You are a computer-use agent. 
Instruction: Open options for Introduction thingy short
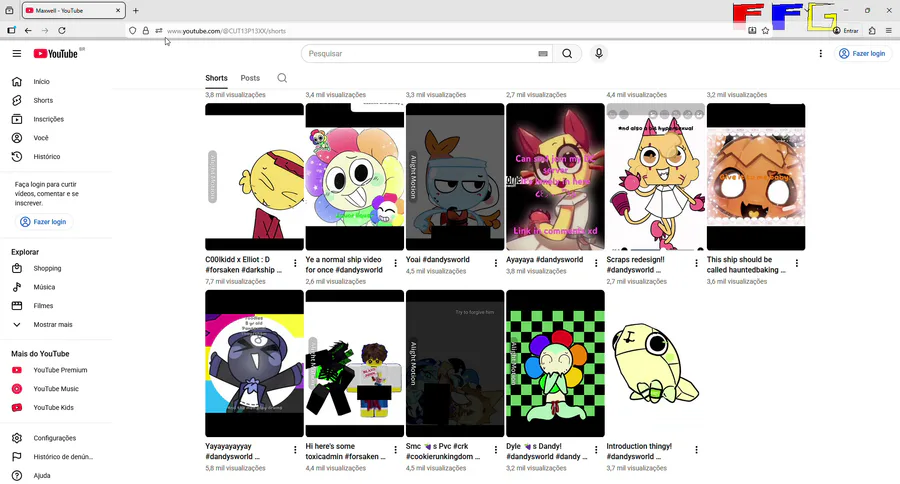tap(696, 450)
